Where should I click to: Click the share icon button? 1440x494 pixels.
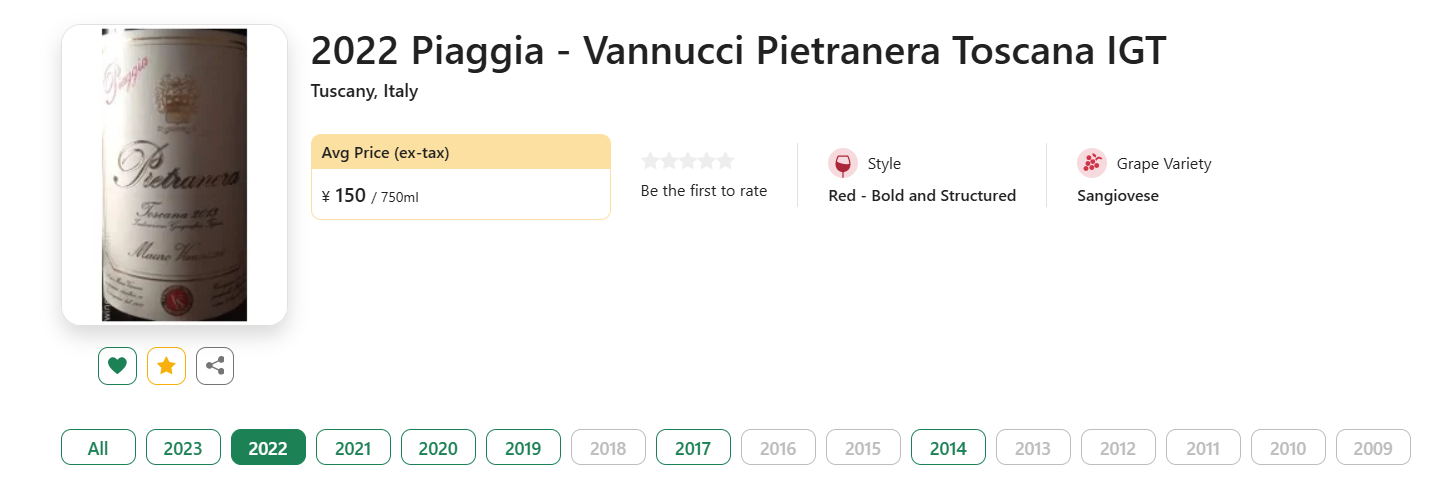tap(215, 366)
